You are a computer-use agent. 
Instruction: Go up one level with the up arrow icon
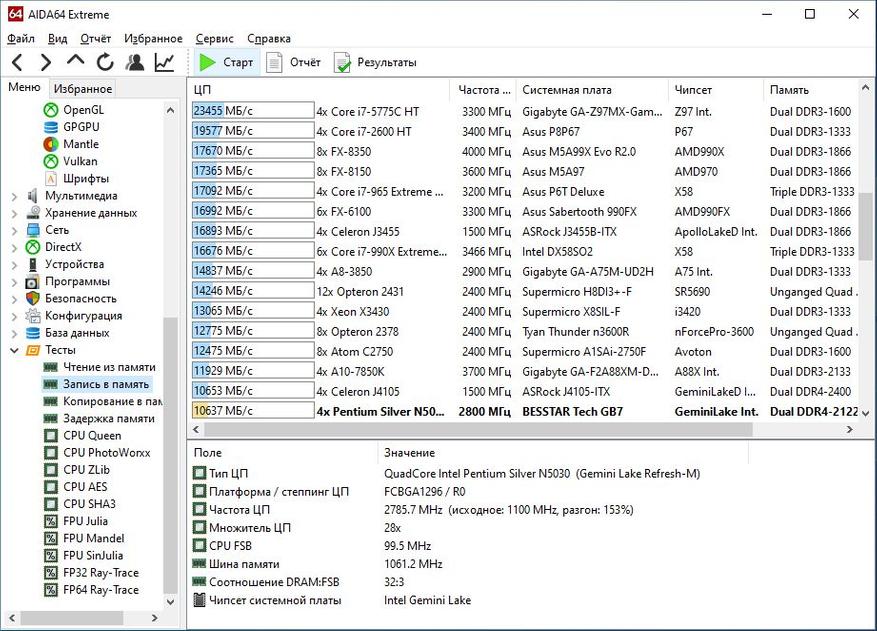coord(76,61)
